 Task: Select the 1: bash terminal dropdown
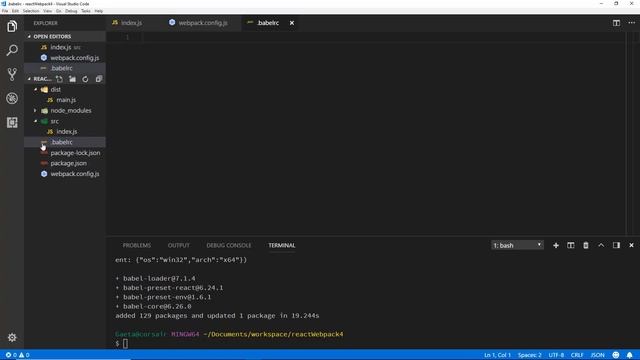pos(517,245)
